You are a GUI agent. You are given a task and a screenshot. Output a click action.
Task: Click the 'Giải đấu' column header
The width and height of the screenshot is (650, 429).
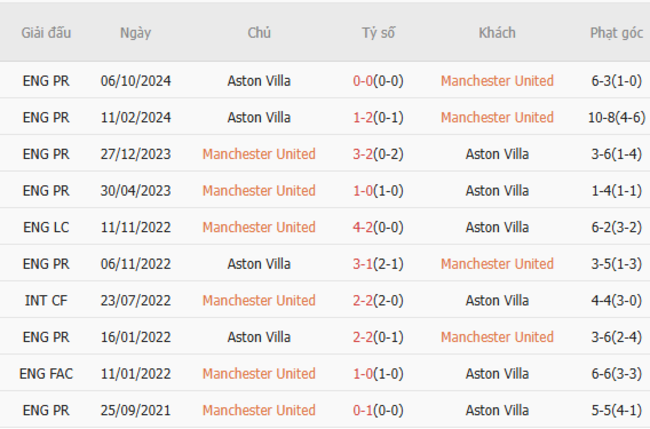pos(46,32)
